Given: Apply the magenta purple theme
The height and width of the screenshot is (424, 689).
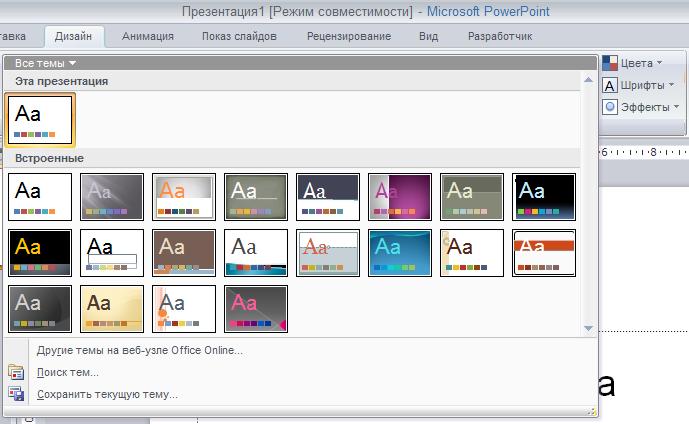Looking at the screenshot, I should click(x=400, y=196).
